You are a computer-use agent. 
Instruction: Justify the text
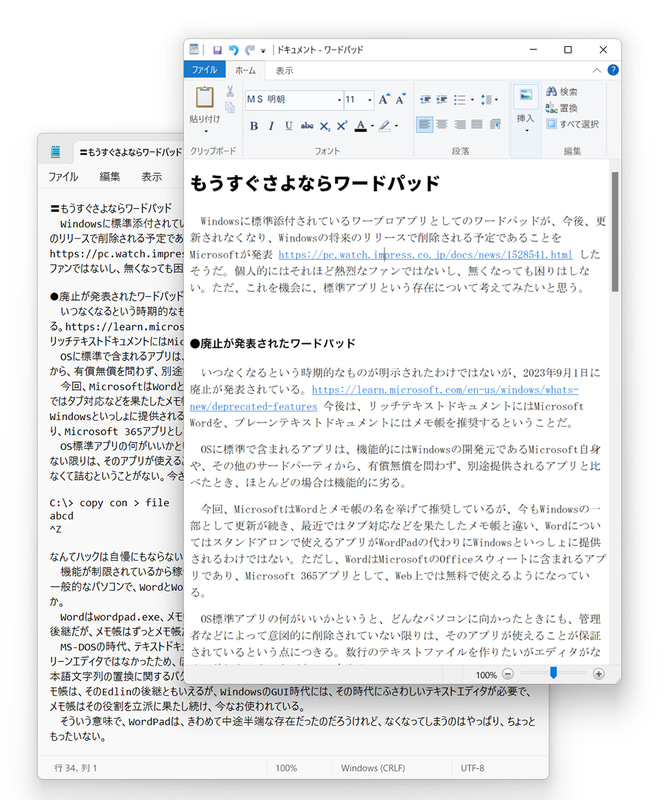click(x=477, y=124)
